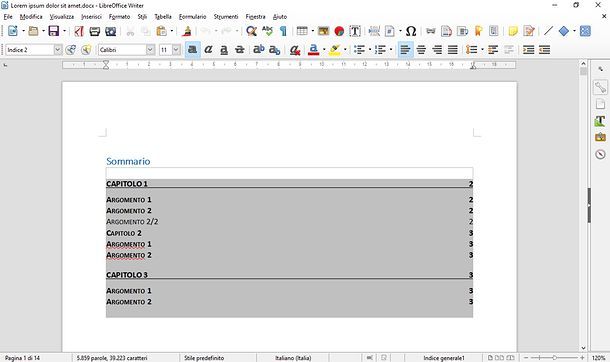Open paragraph style dropdown showing Indice 2
Screen dimensions: 610x362
(58, 50)
